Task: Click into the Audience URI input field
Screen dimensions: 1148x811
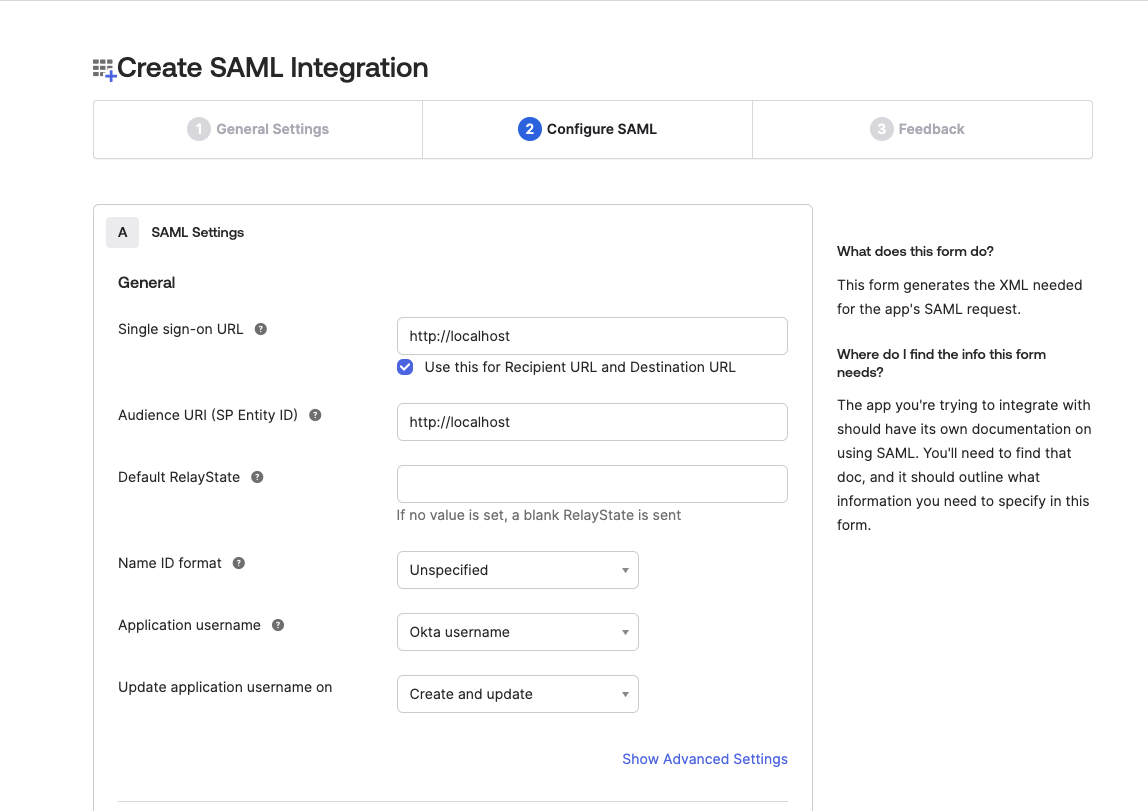Action: tap(591, 422)
